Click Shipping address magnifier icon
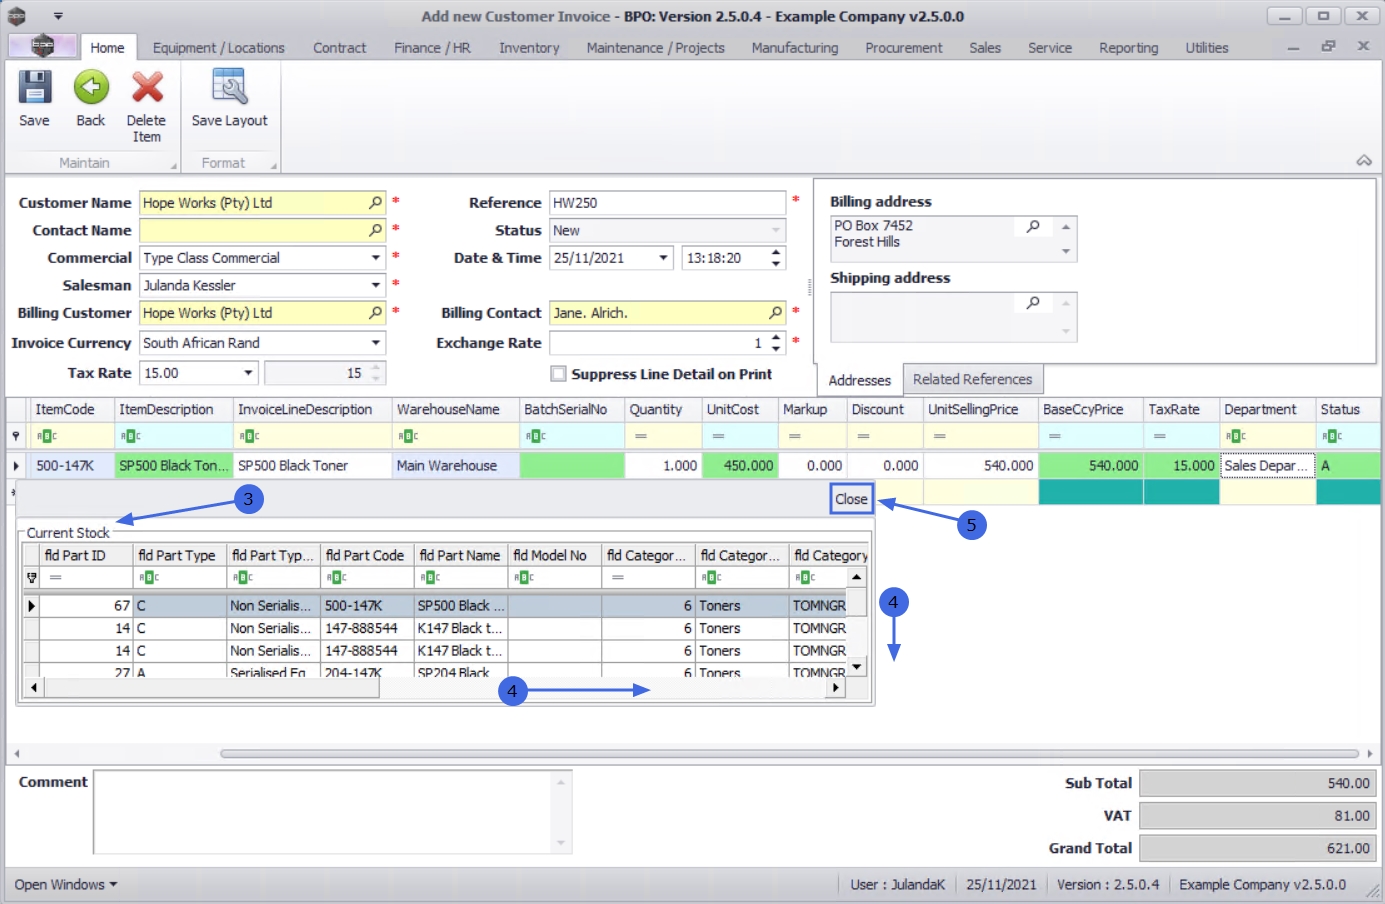 coord(1033,302)
